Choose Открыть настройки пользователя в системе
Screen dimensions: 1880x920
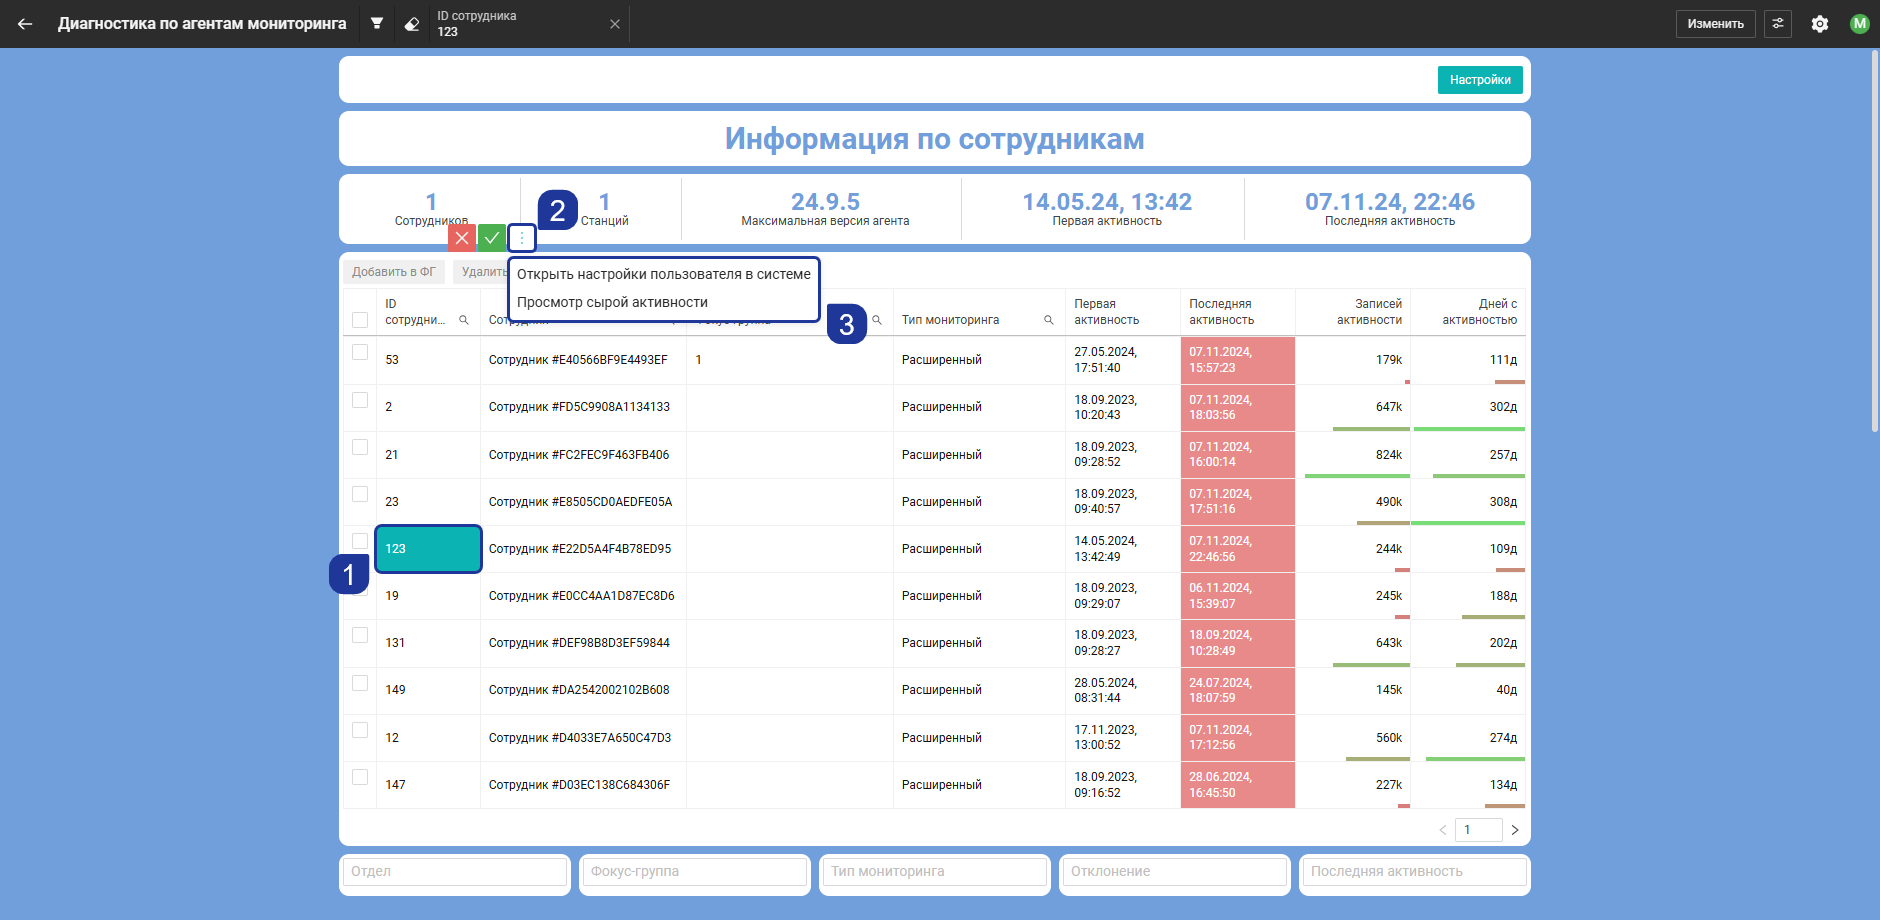(664, 274)
